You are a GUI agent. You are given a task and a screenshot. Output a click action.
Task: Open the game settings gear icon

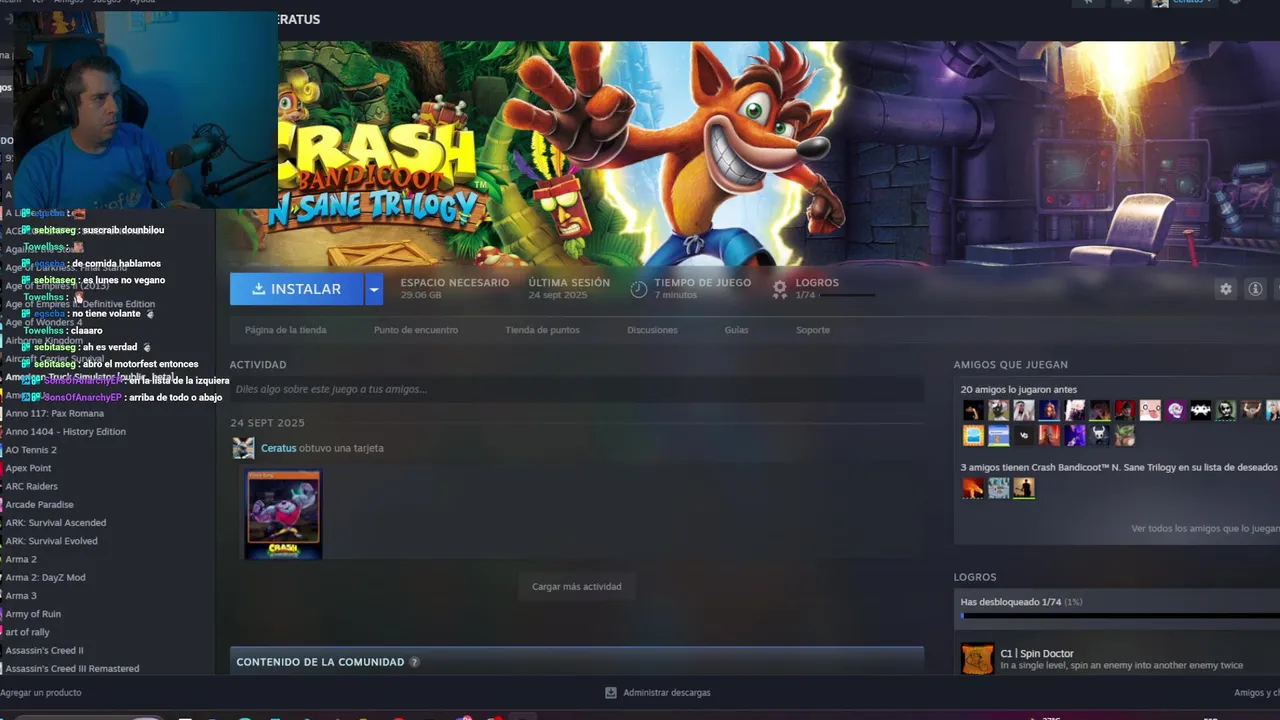(1225, 289)
